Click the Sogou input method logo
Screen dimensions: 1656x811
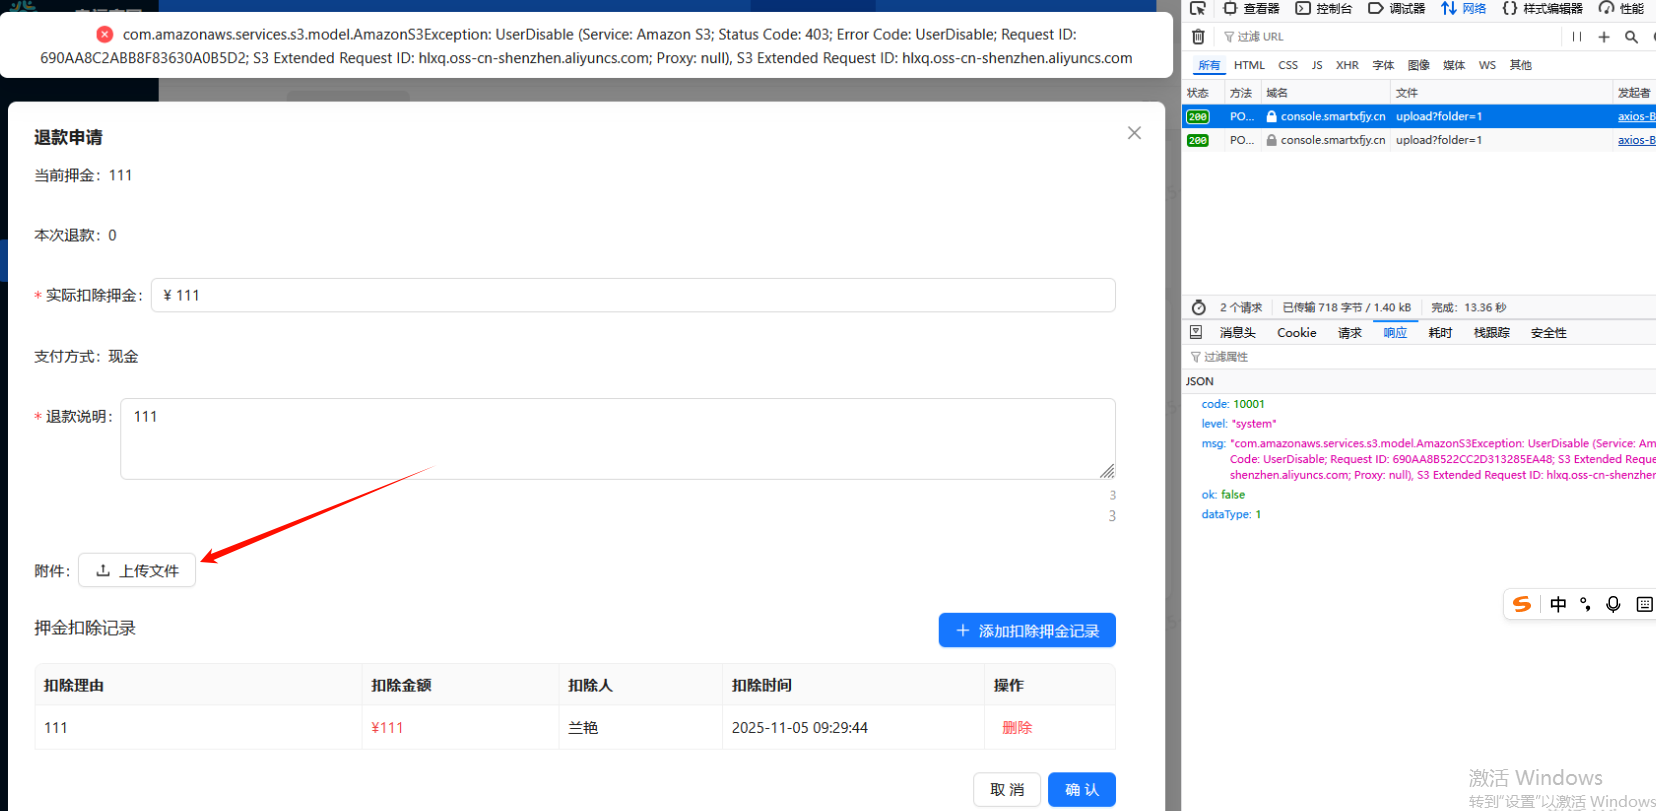(1522, 604)
